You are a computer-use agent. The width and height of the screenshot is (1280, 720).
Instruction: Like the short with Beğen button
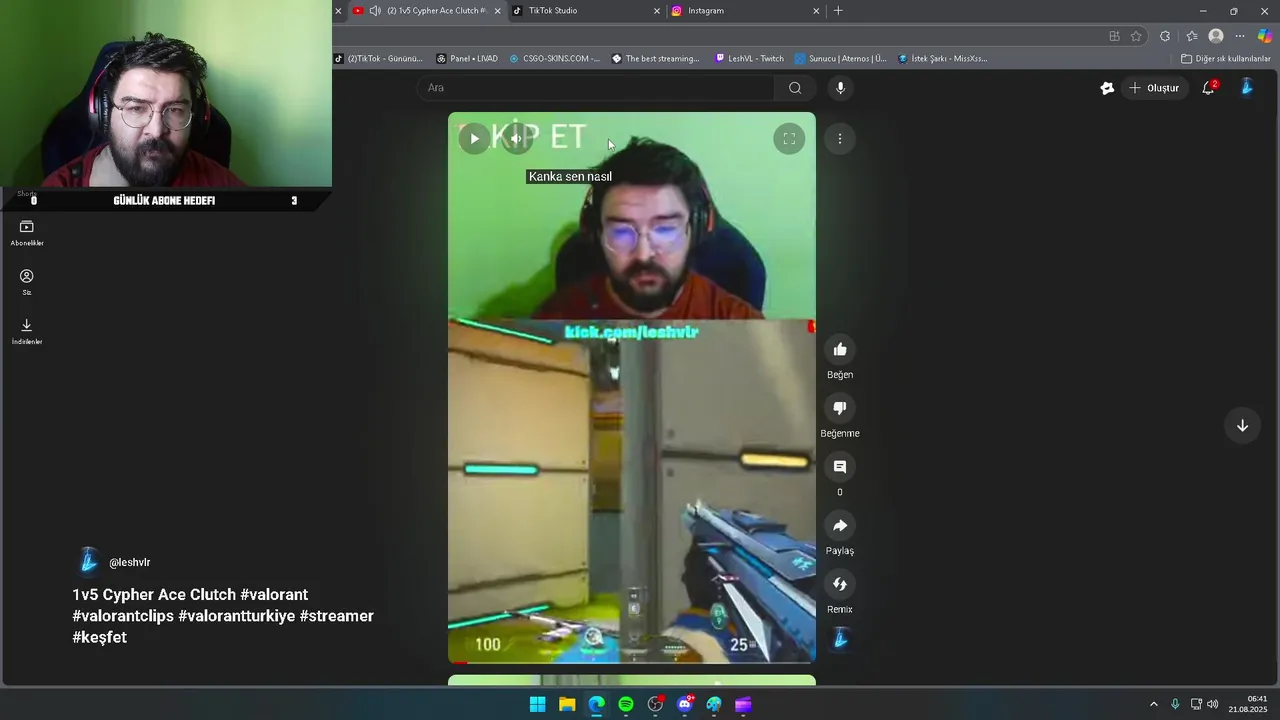coord(840,349)
